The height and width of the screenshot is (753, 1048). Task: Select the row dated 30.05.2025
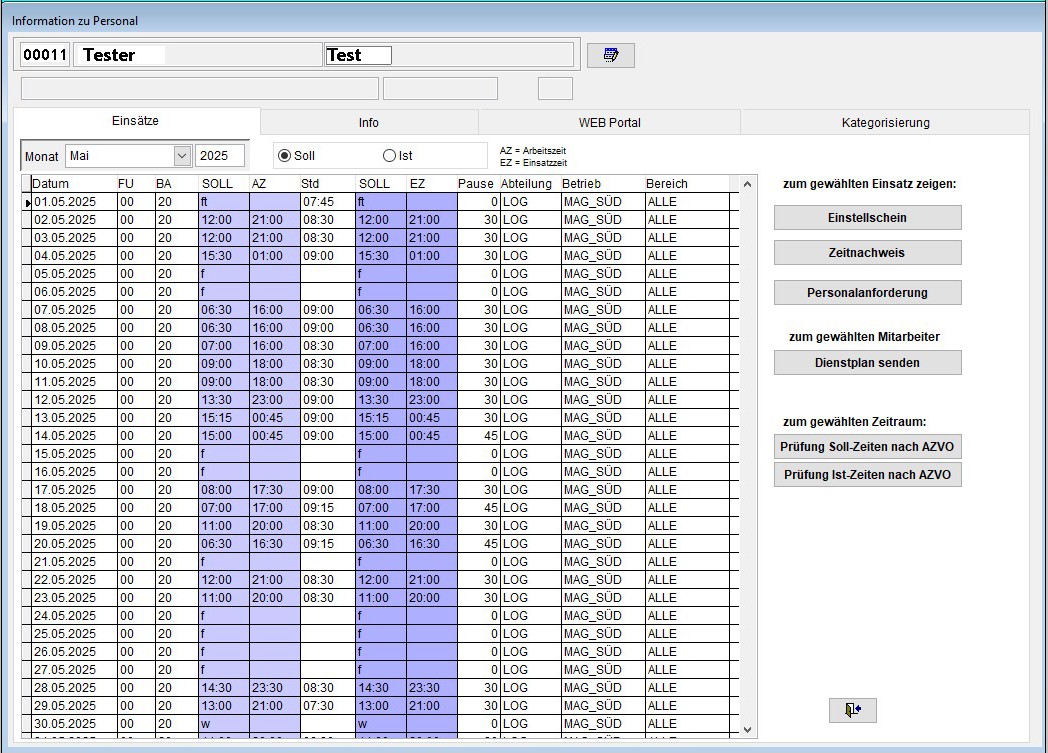[x=380, y=724]
